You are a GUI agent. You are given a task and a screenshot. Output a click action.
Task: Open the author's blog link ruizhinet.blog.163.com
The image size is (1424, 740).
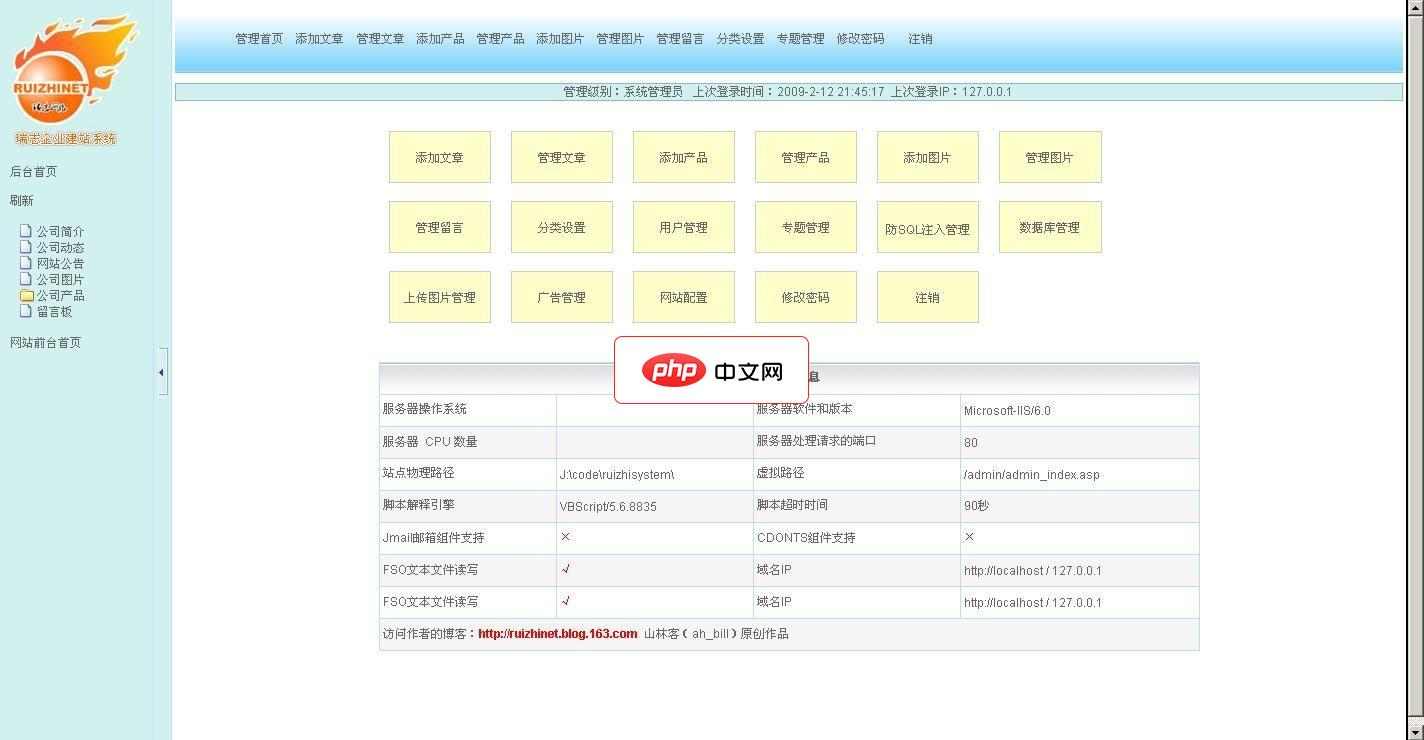[x=557, y=633]
